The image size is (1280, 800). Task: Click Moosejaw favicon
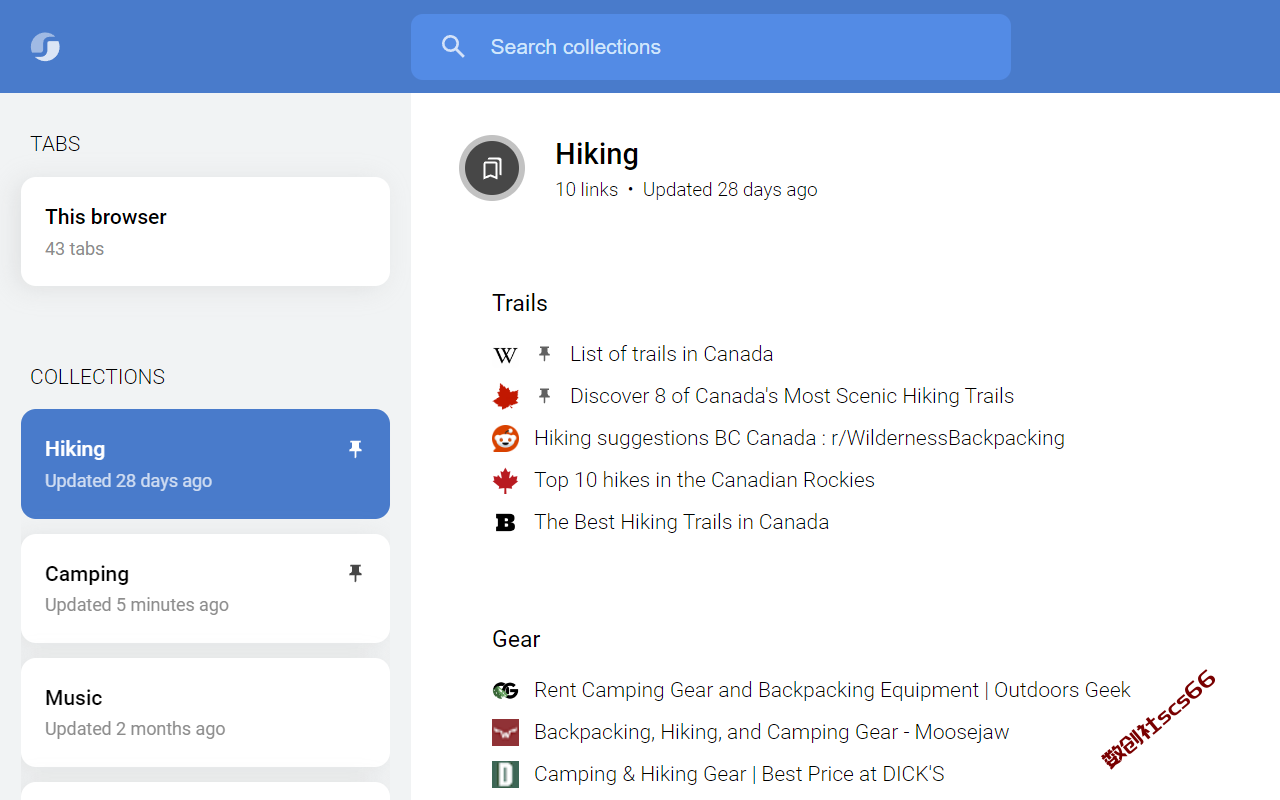(506, 732)
